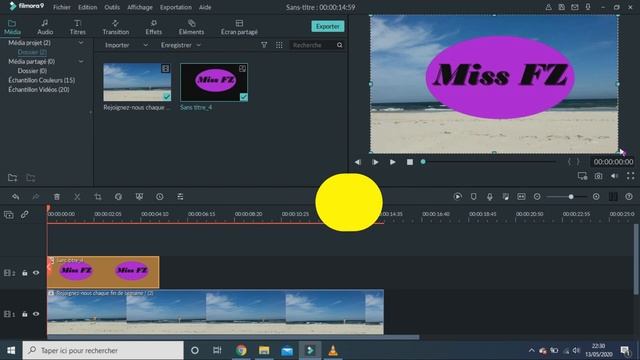The image size is (640, 360).
Task: Click the timeline help question icon
Action: (629, 197)
